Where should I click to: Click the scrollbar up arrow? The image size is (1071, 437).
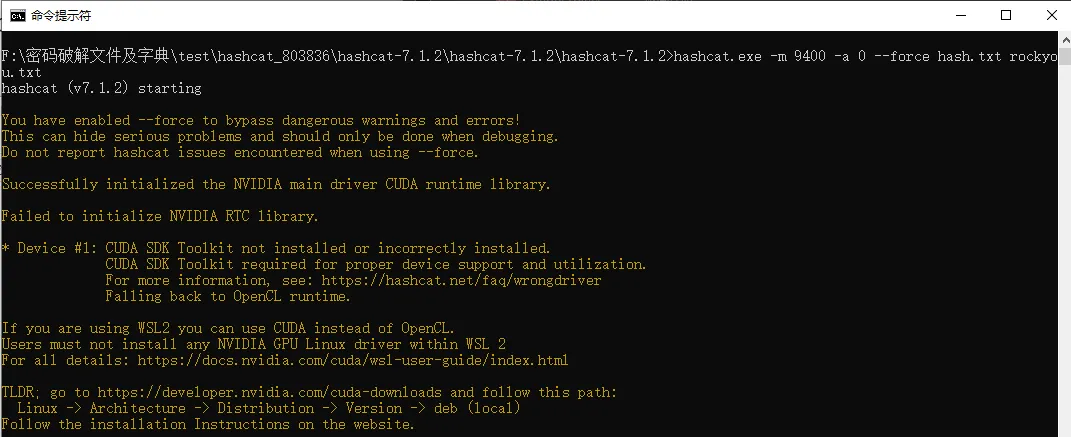point(1065,38)
